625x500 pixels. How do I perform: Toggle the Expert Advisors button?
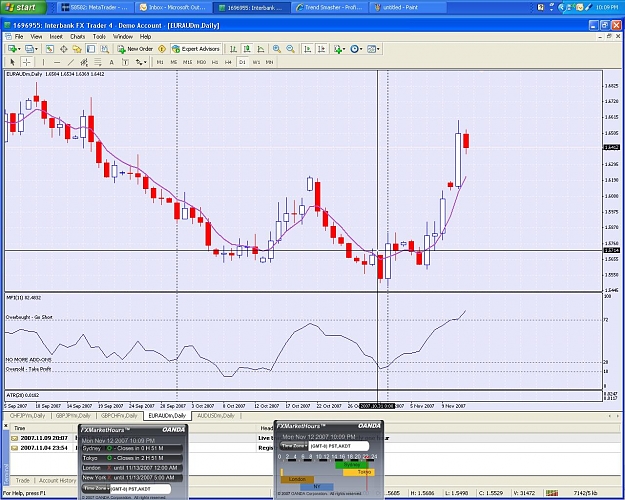pos(196,49)
